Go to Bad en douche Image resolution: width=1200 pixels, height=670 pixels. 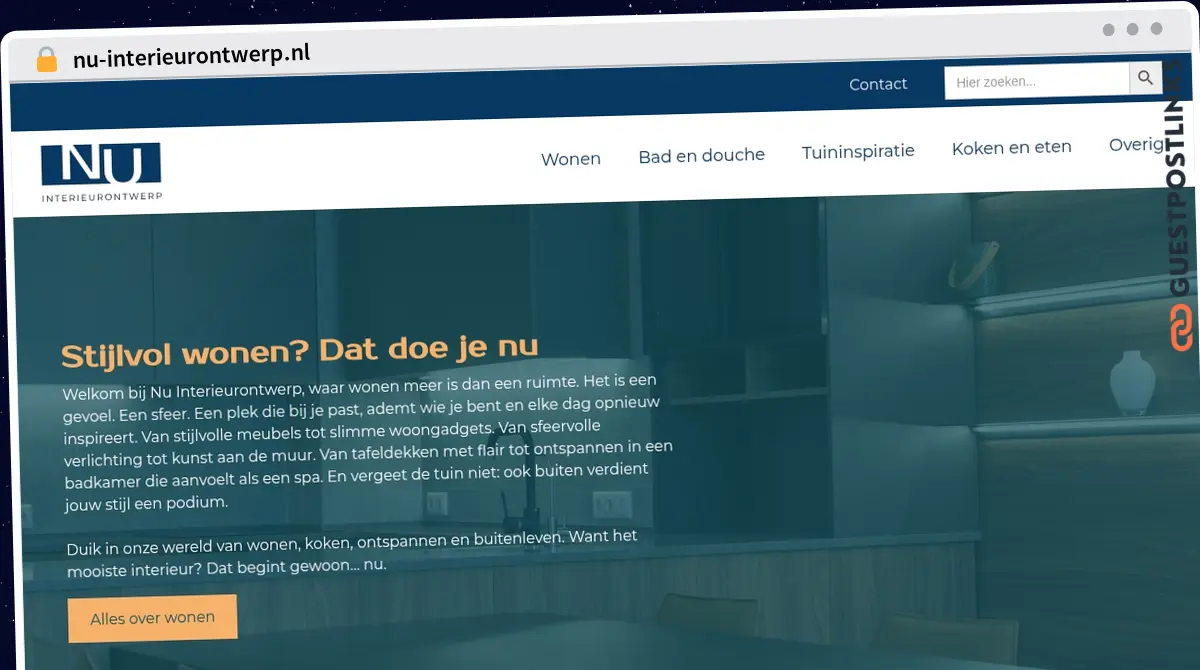click(701, 155)
